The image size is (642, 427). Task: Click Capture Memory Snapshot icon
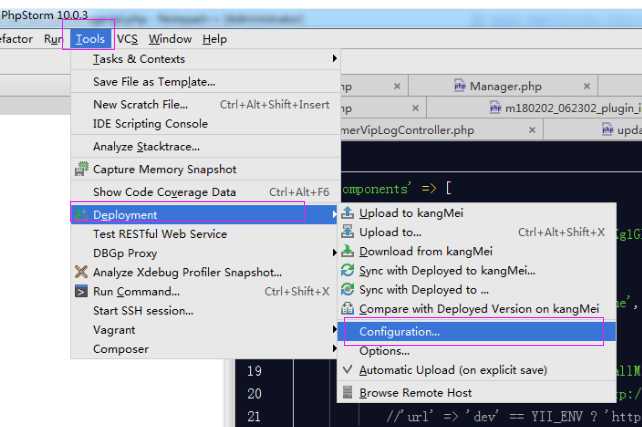coord(81,169)
